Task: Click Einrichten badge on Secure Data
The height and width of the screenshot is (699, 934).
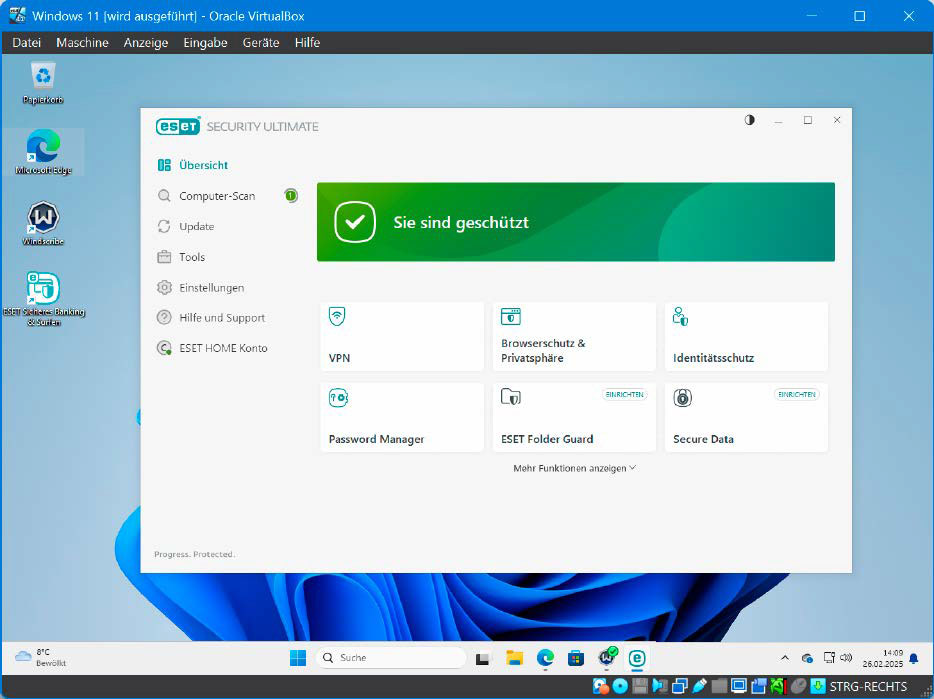Action: click(x=796, y=394)
